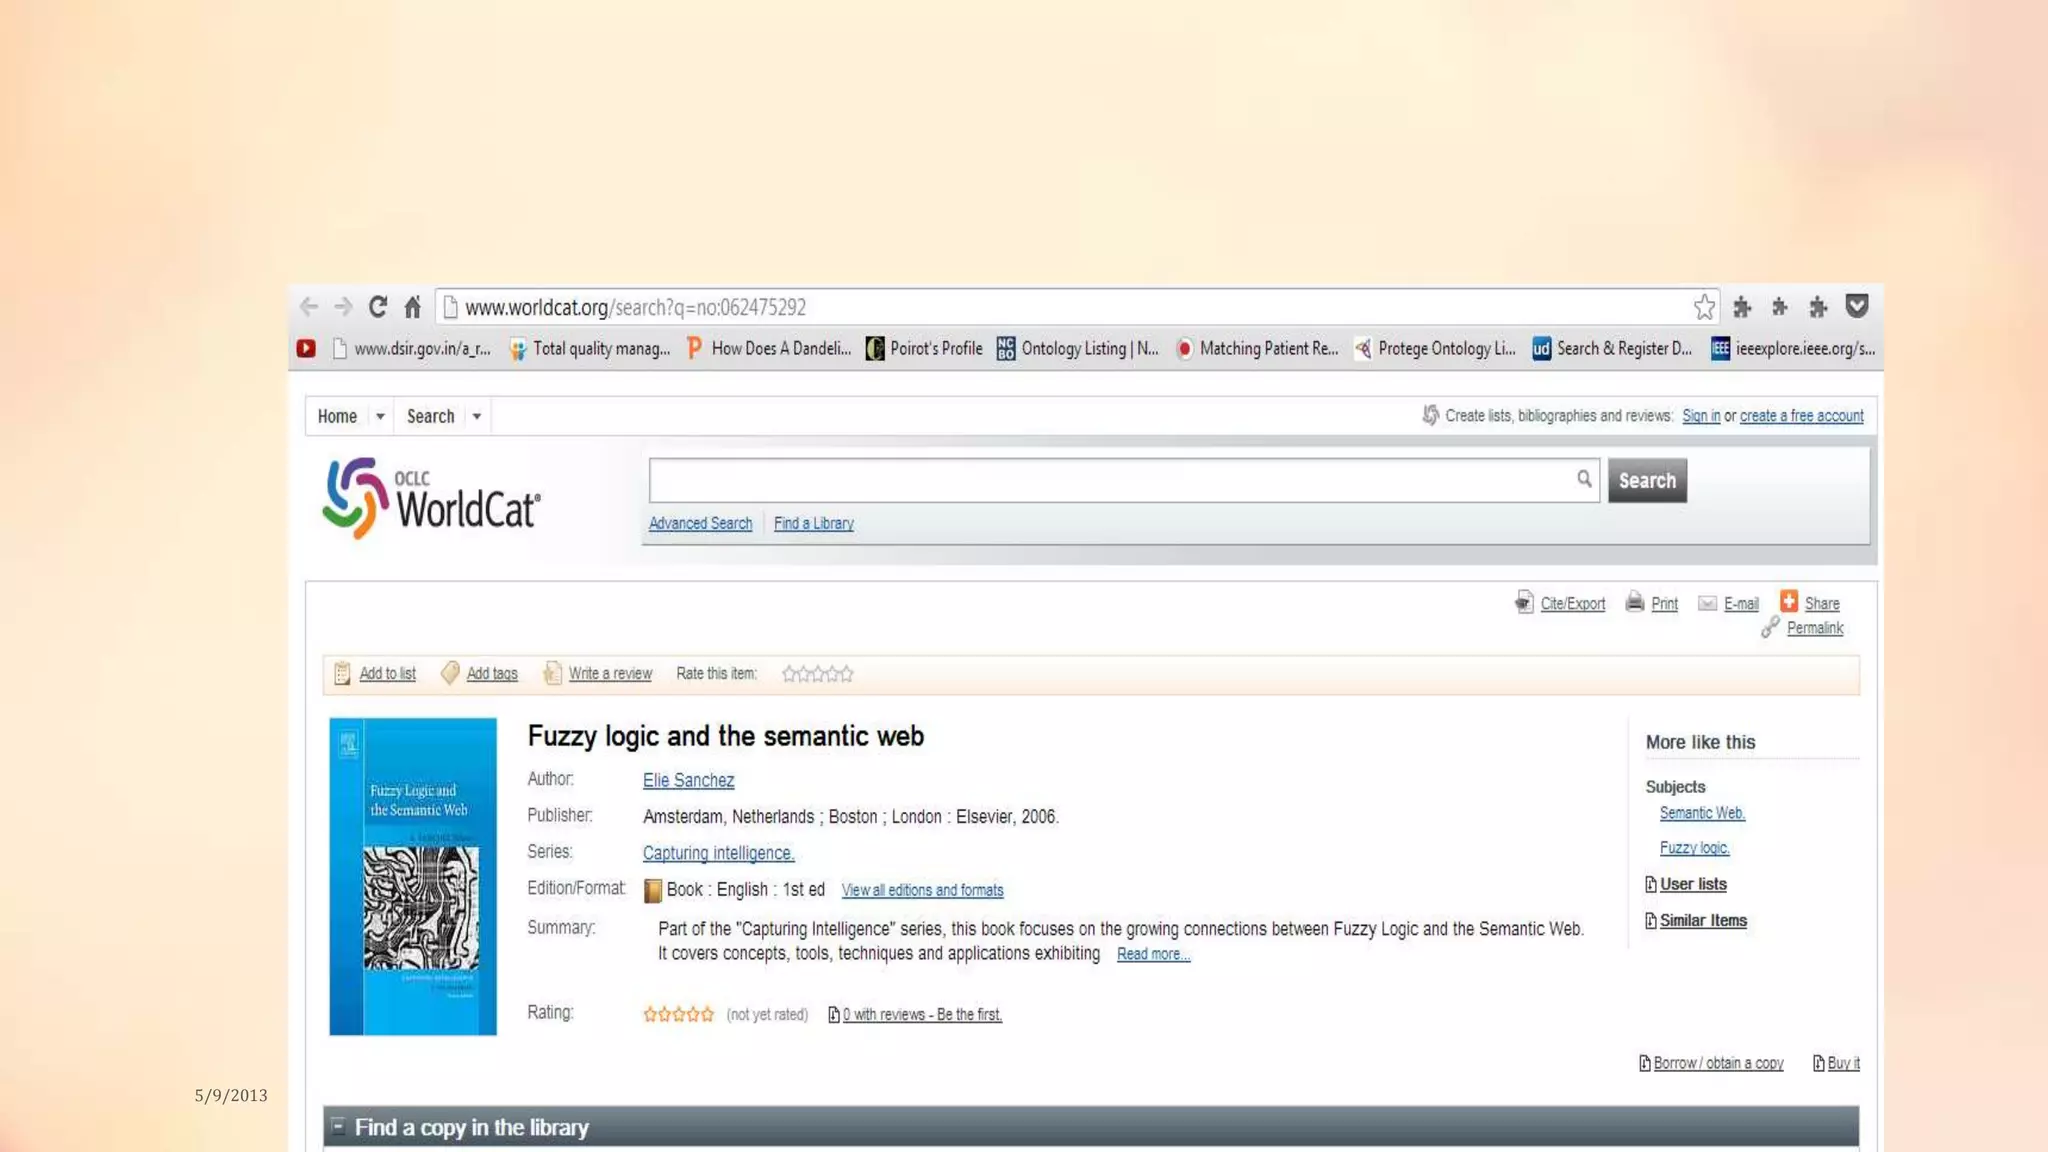
Task: Go to browser home icon
Action: click(x=413, y=307)
